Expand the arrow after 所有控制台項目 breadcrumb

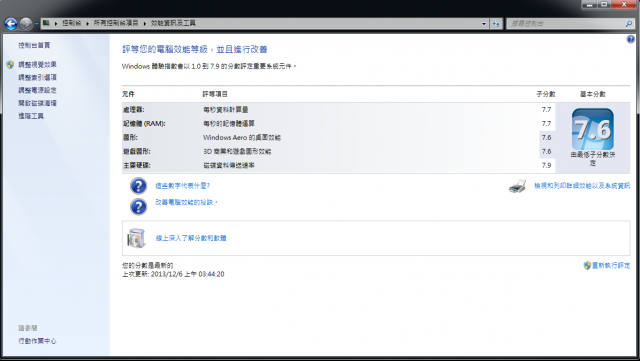(x=144, y=24)
